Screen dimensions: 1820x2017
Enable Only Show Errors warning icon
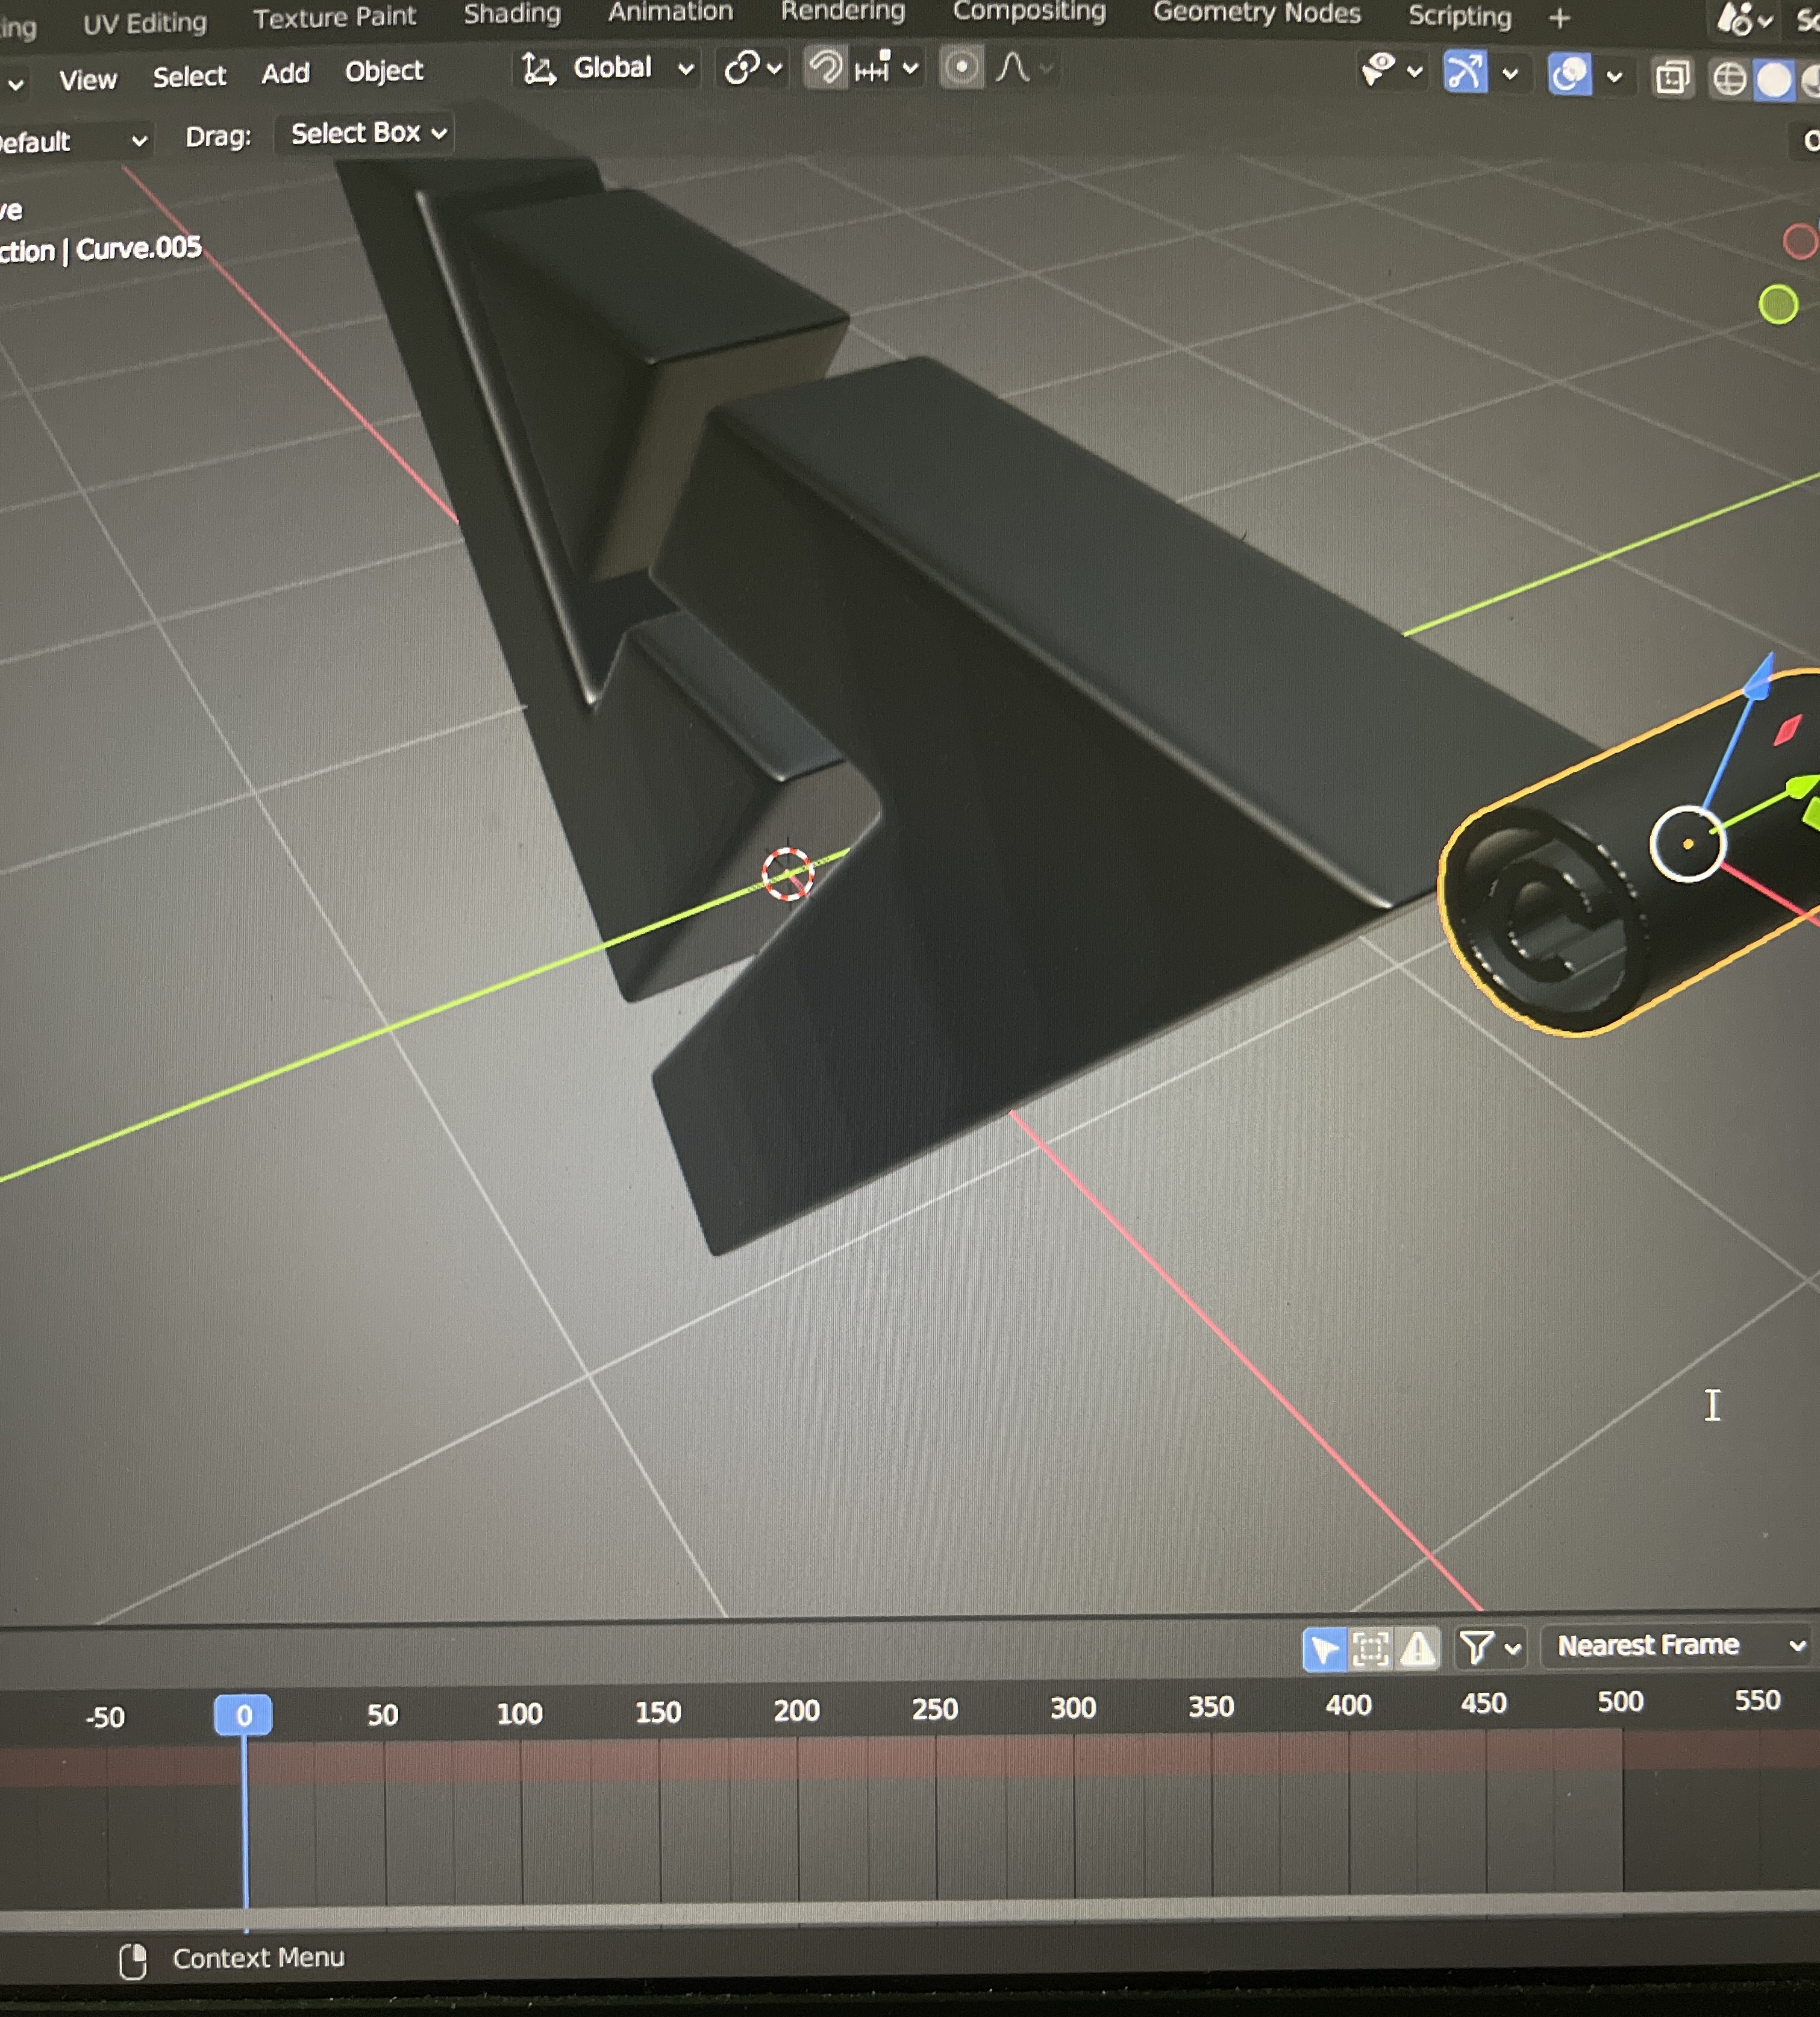pyautogui.click(x=1417, y=1648)
